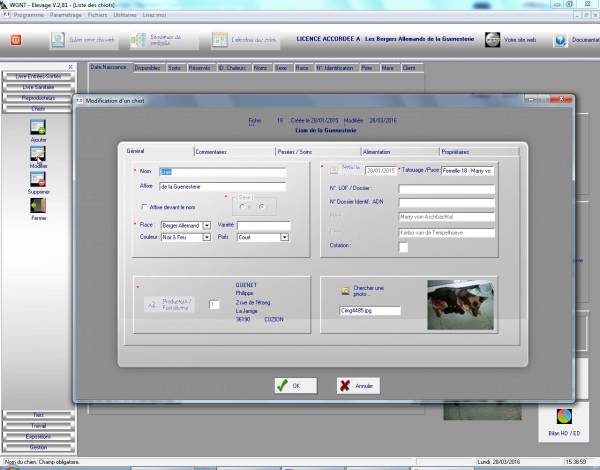600x470 pixels.
Task: Toggle the Cotation checkbox
Action: click(403, 247)
